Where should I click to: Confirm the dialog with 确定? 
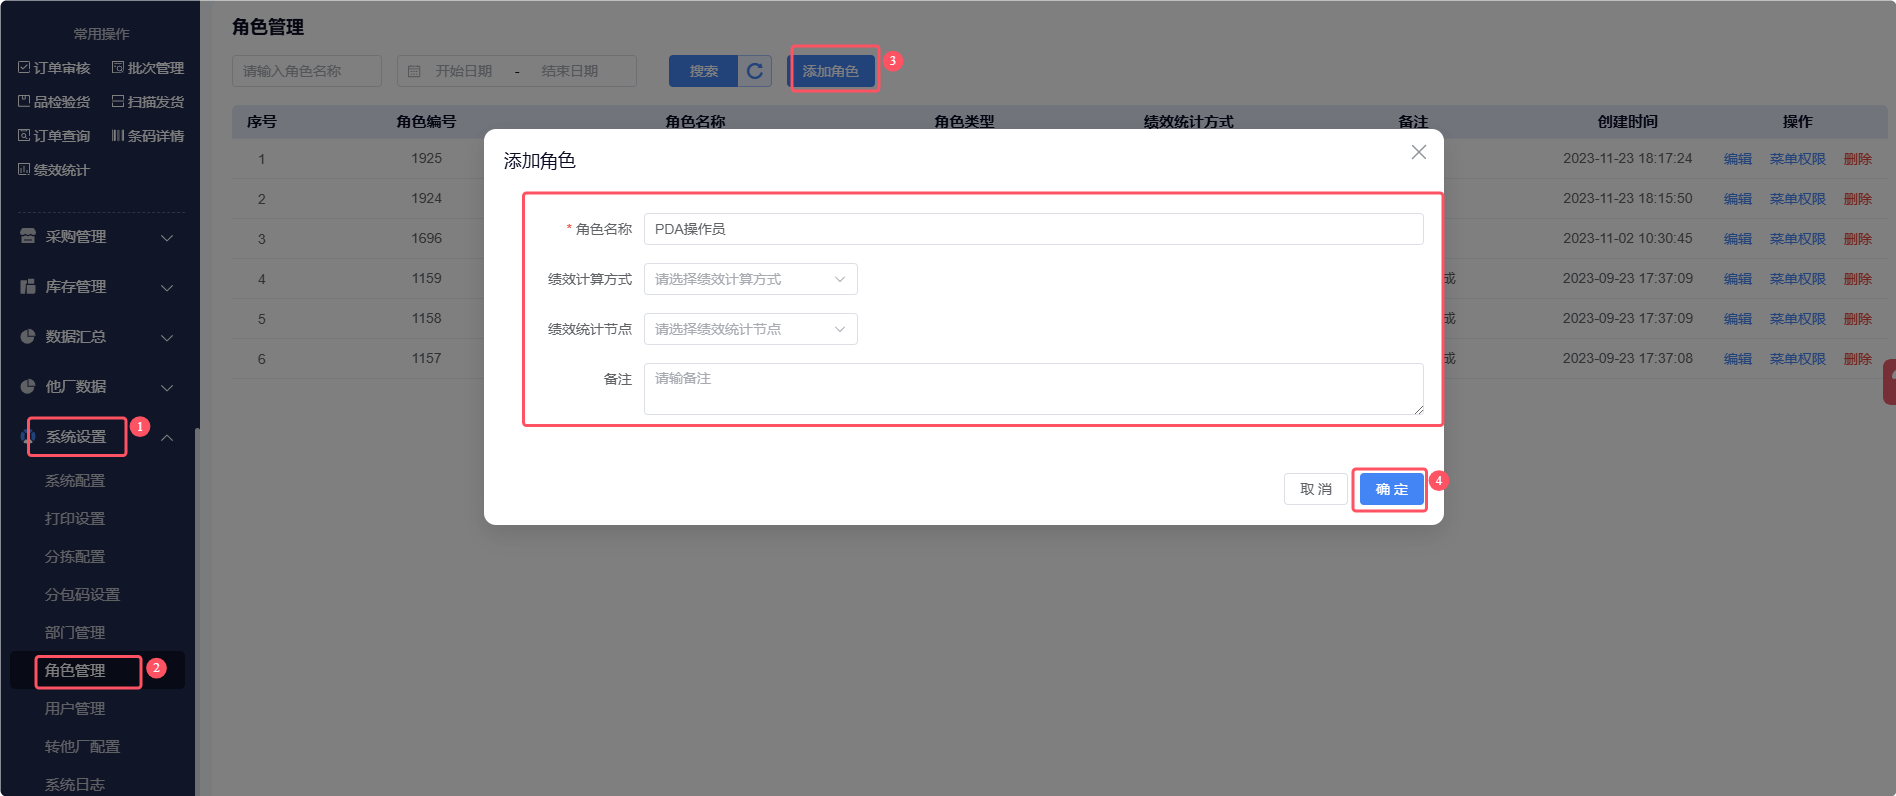[x=1391, y=489]
